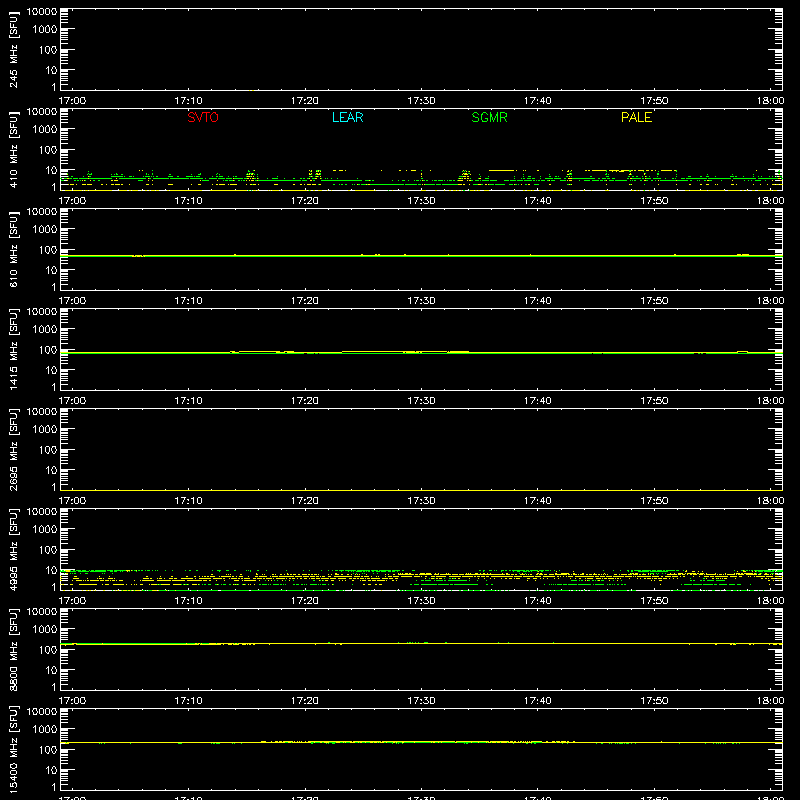
Task: Click 17:10 label under the 2695 MHz plot
Action: [188, 501]
